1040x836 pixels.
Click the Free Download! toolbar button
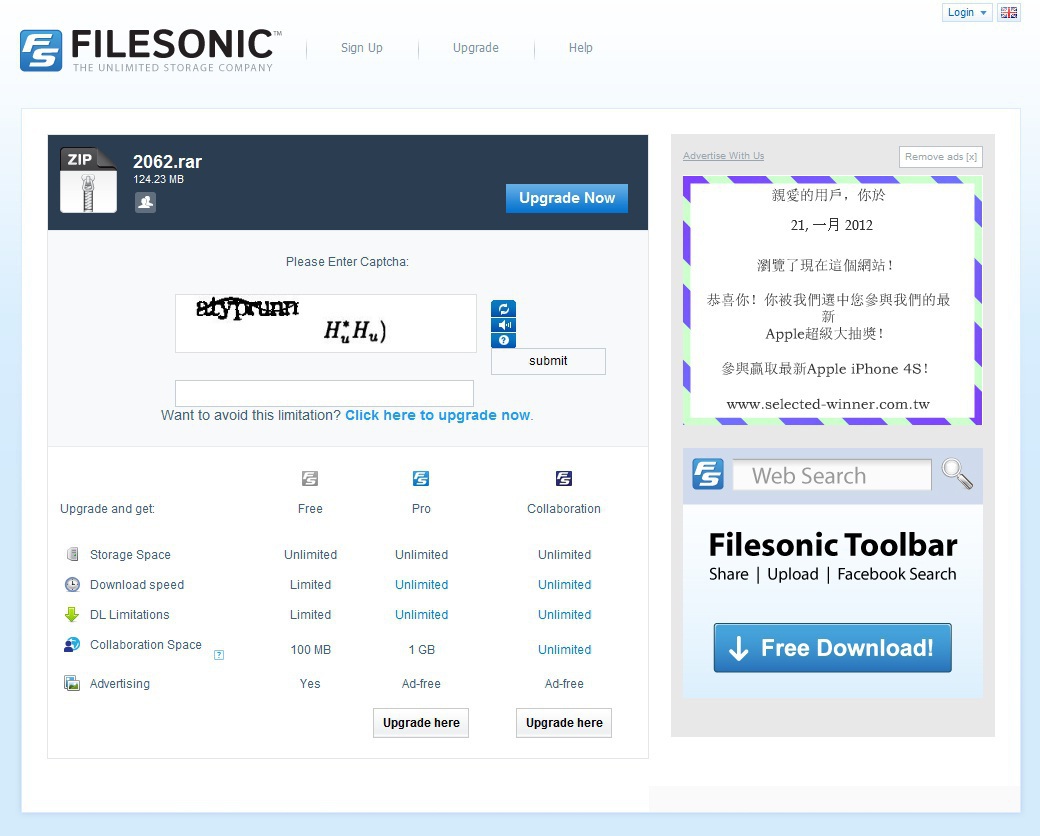point(832,648)
